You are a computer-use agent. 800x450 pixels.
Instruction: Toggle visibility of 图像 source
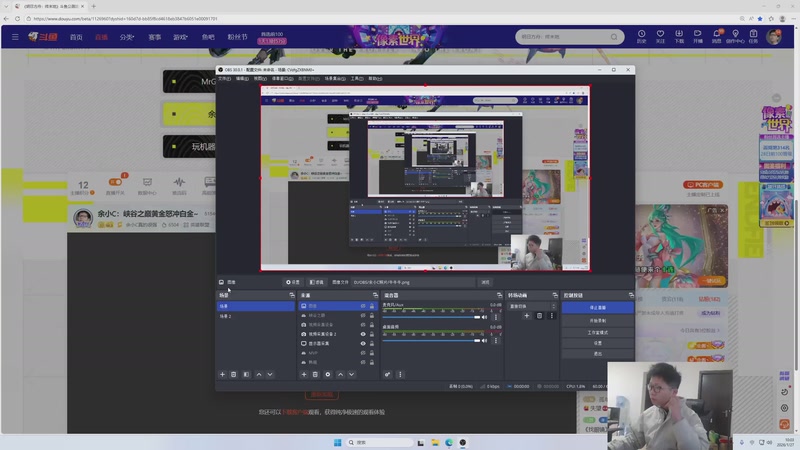coord(363,306)
